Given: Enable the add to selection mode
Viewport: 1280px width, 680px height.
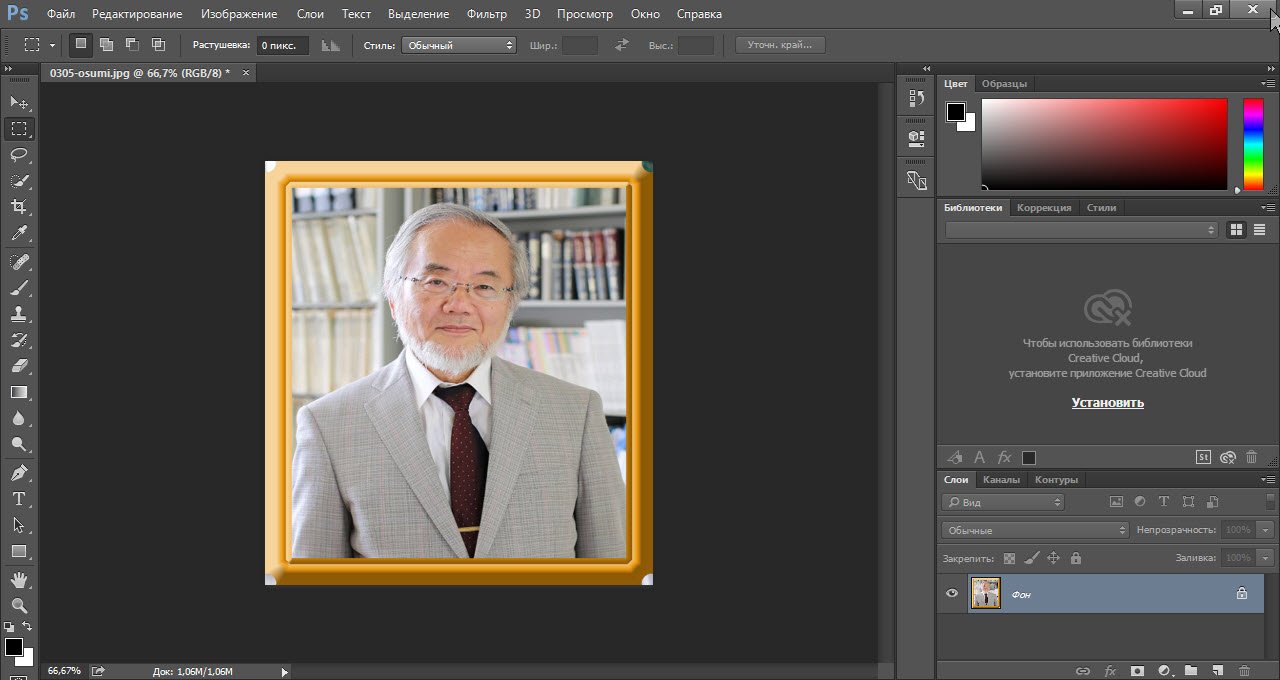Looking at the screenshot, I should 106,45.
